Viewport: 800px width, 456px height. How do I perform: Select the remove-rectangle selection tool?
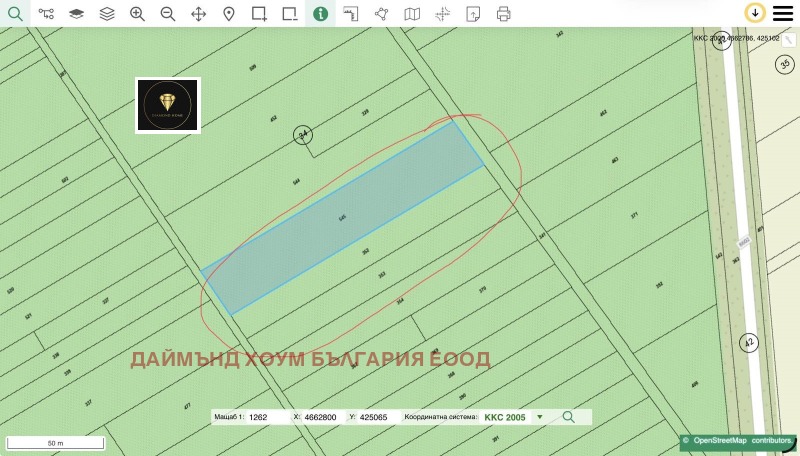coord(290,14)
